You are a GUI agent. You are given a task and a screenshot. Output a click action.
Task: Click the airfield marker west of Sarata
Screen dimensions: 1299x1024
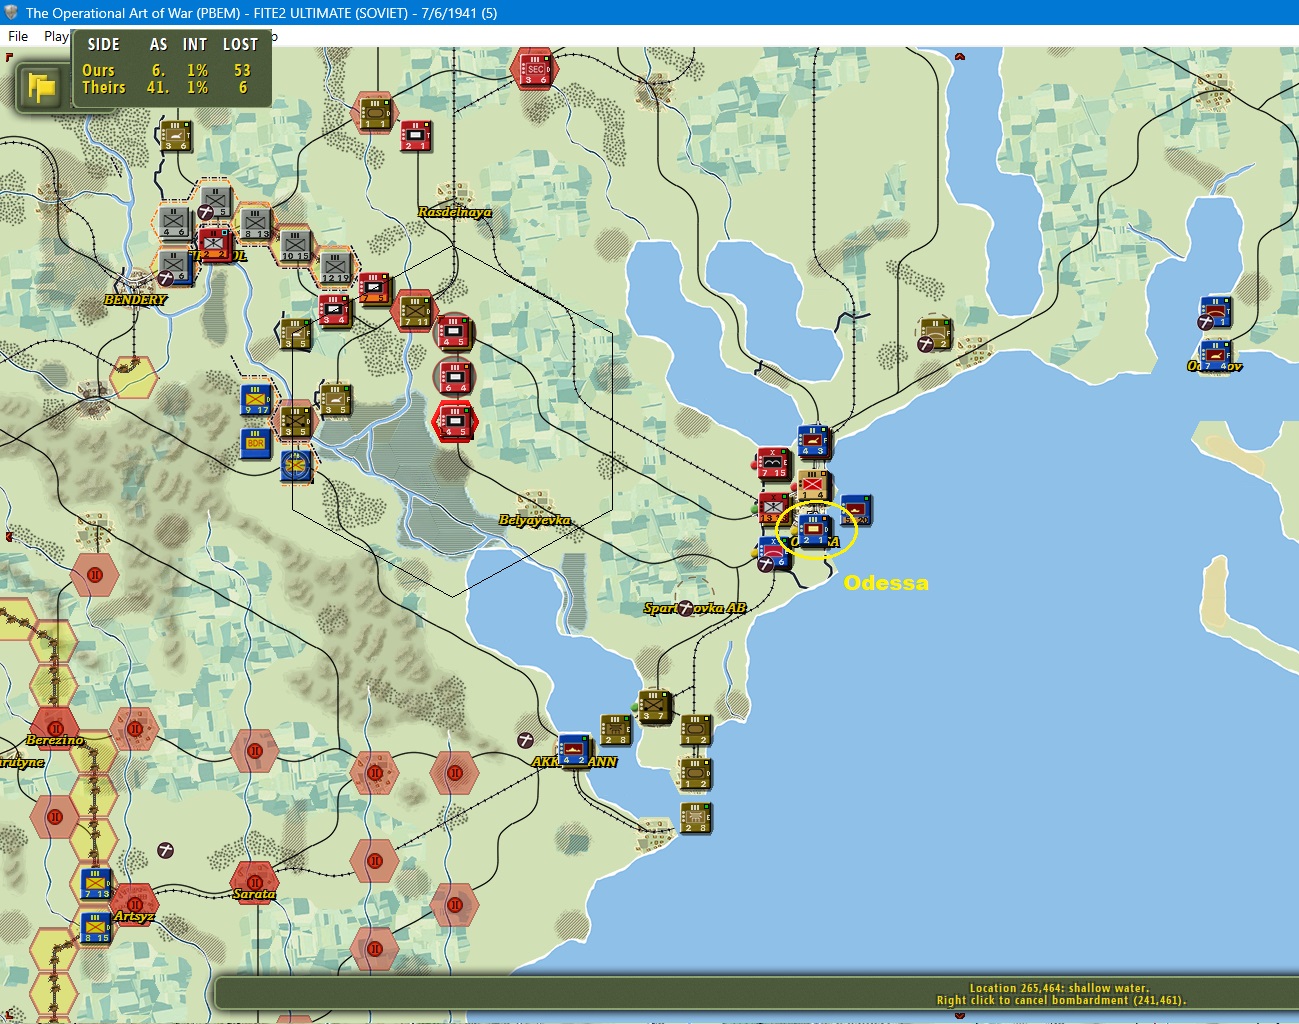tap(166, 850)
